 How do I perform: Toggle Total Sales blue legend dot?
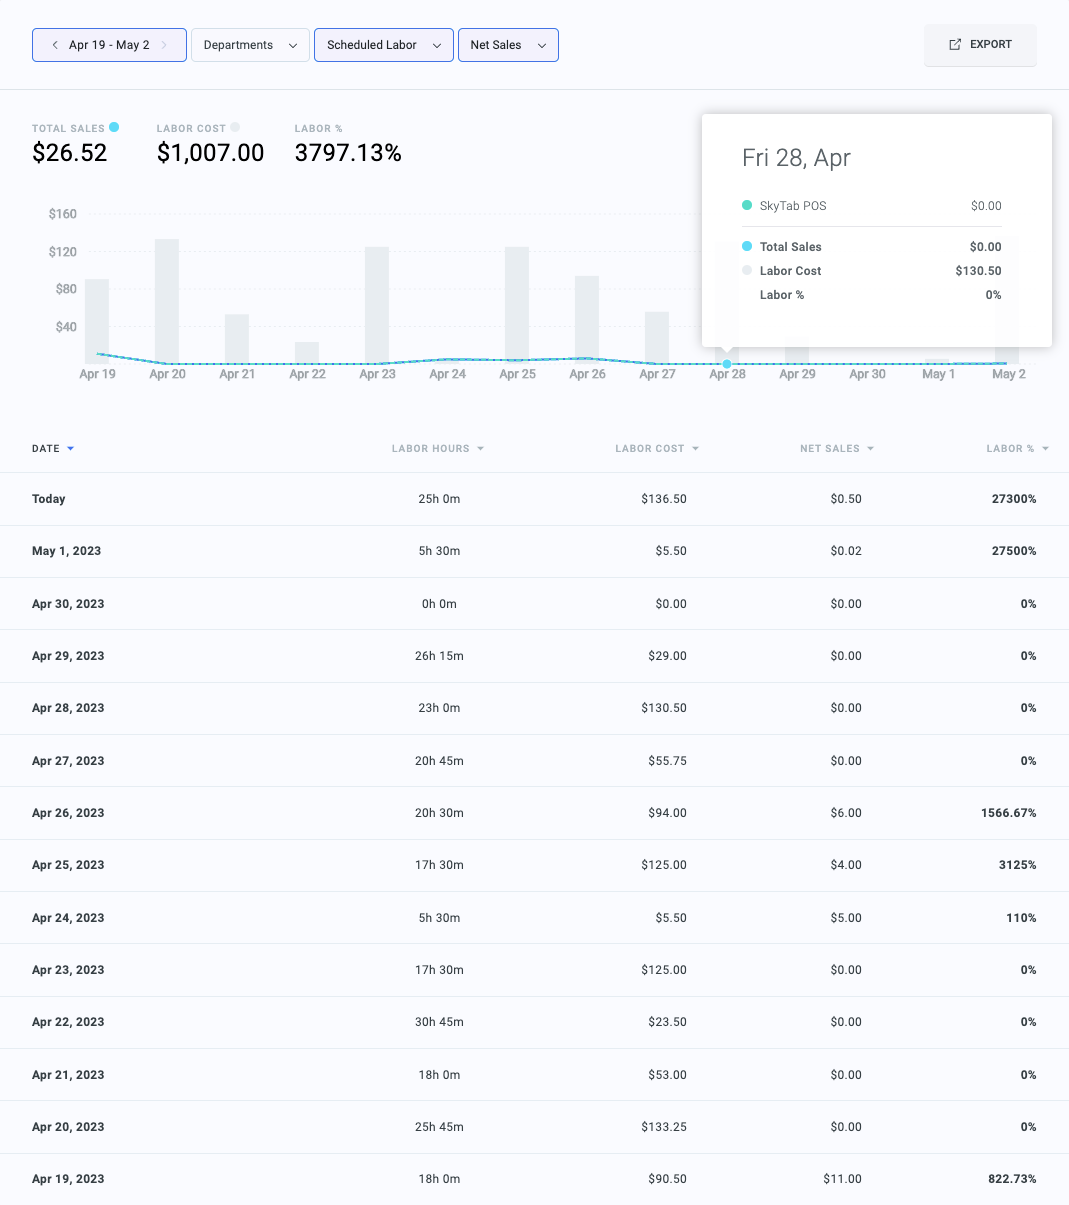pyautogui.click(x=114, y=127)
